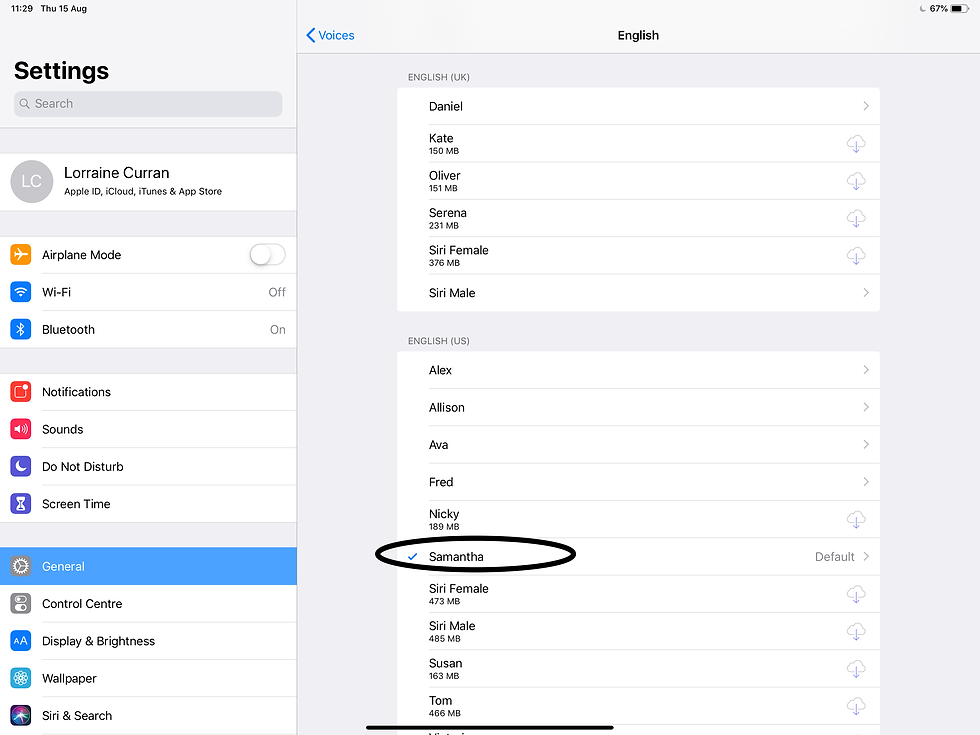Select the UK Siri Male voice name
This screenshot has height=735, width=980.
452,292
